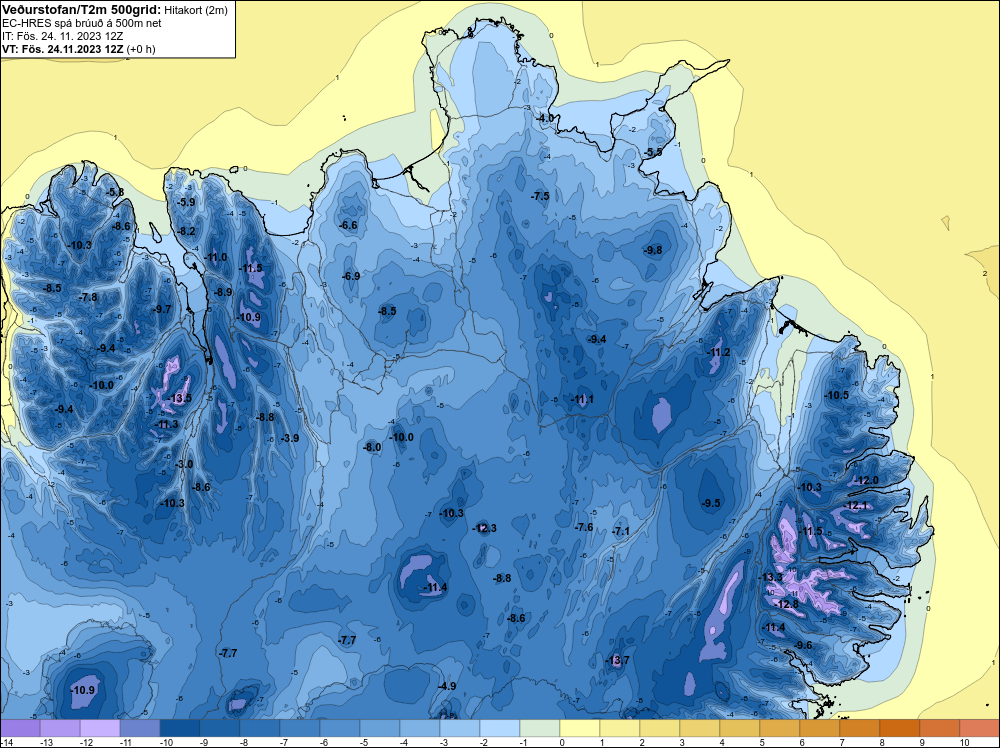Click the -8.9 temperature label
The height and width of the screenshot is (748, 1000).
tap(223, 292)
